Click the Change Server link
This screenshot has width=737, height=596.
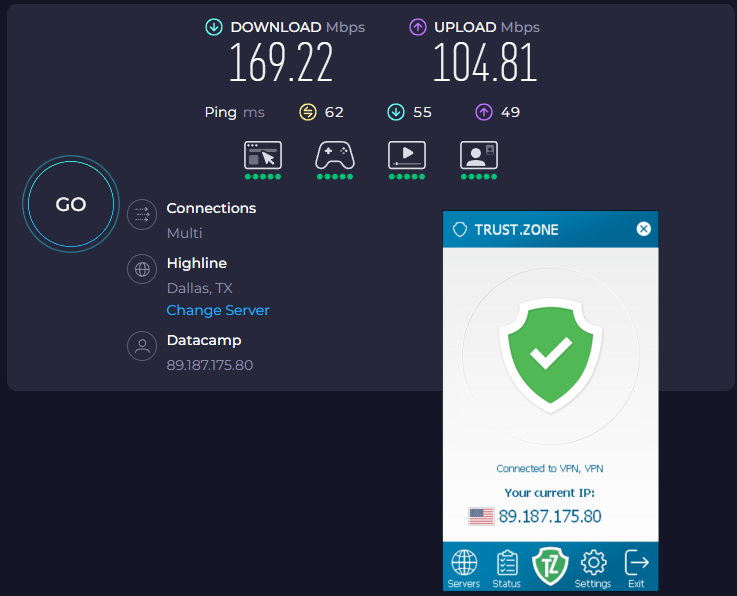(218, 310)
